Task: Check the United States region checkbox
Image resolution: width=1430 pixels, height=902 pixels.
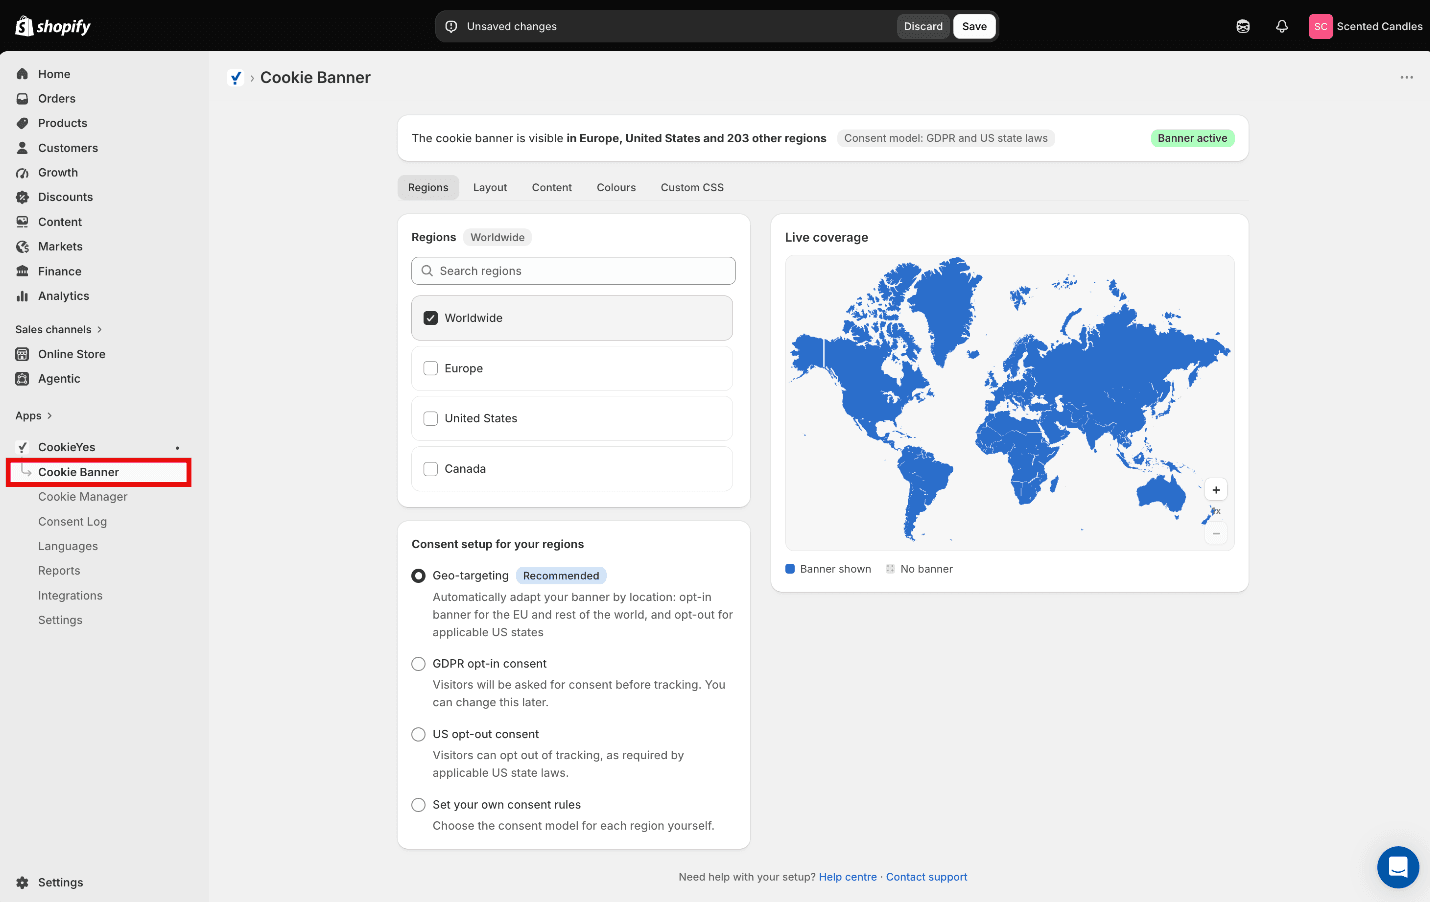Action: tap(431, 418)
